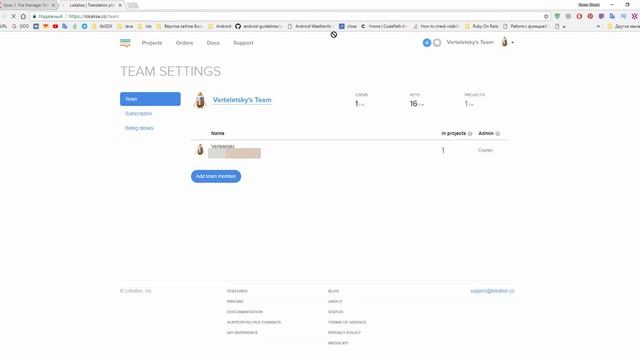This screenshot has width=640, height=360.
Task: Open a new browser tab
Action: tap(132, 5)
